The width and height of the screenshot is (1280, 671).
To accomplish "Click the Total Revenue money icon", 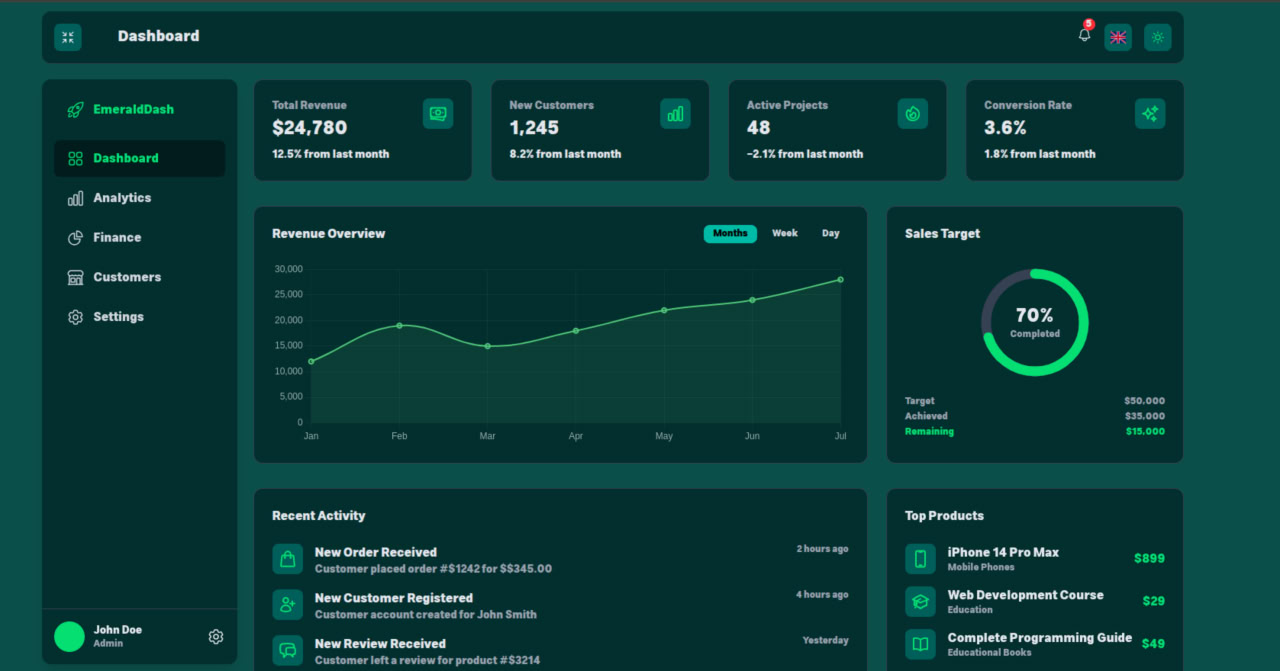I will (438, 113).
